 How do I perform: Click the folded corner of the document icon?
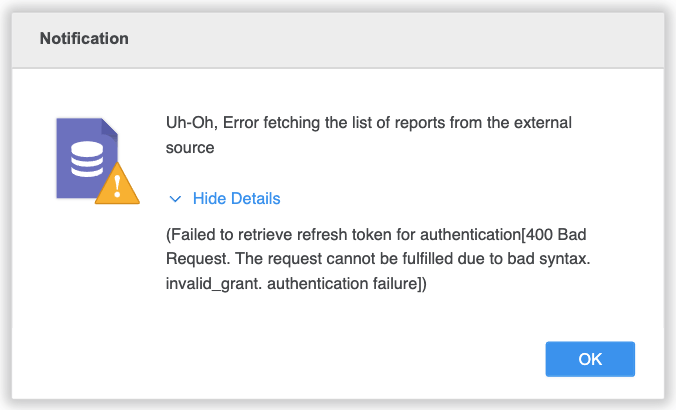point(110,128)
